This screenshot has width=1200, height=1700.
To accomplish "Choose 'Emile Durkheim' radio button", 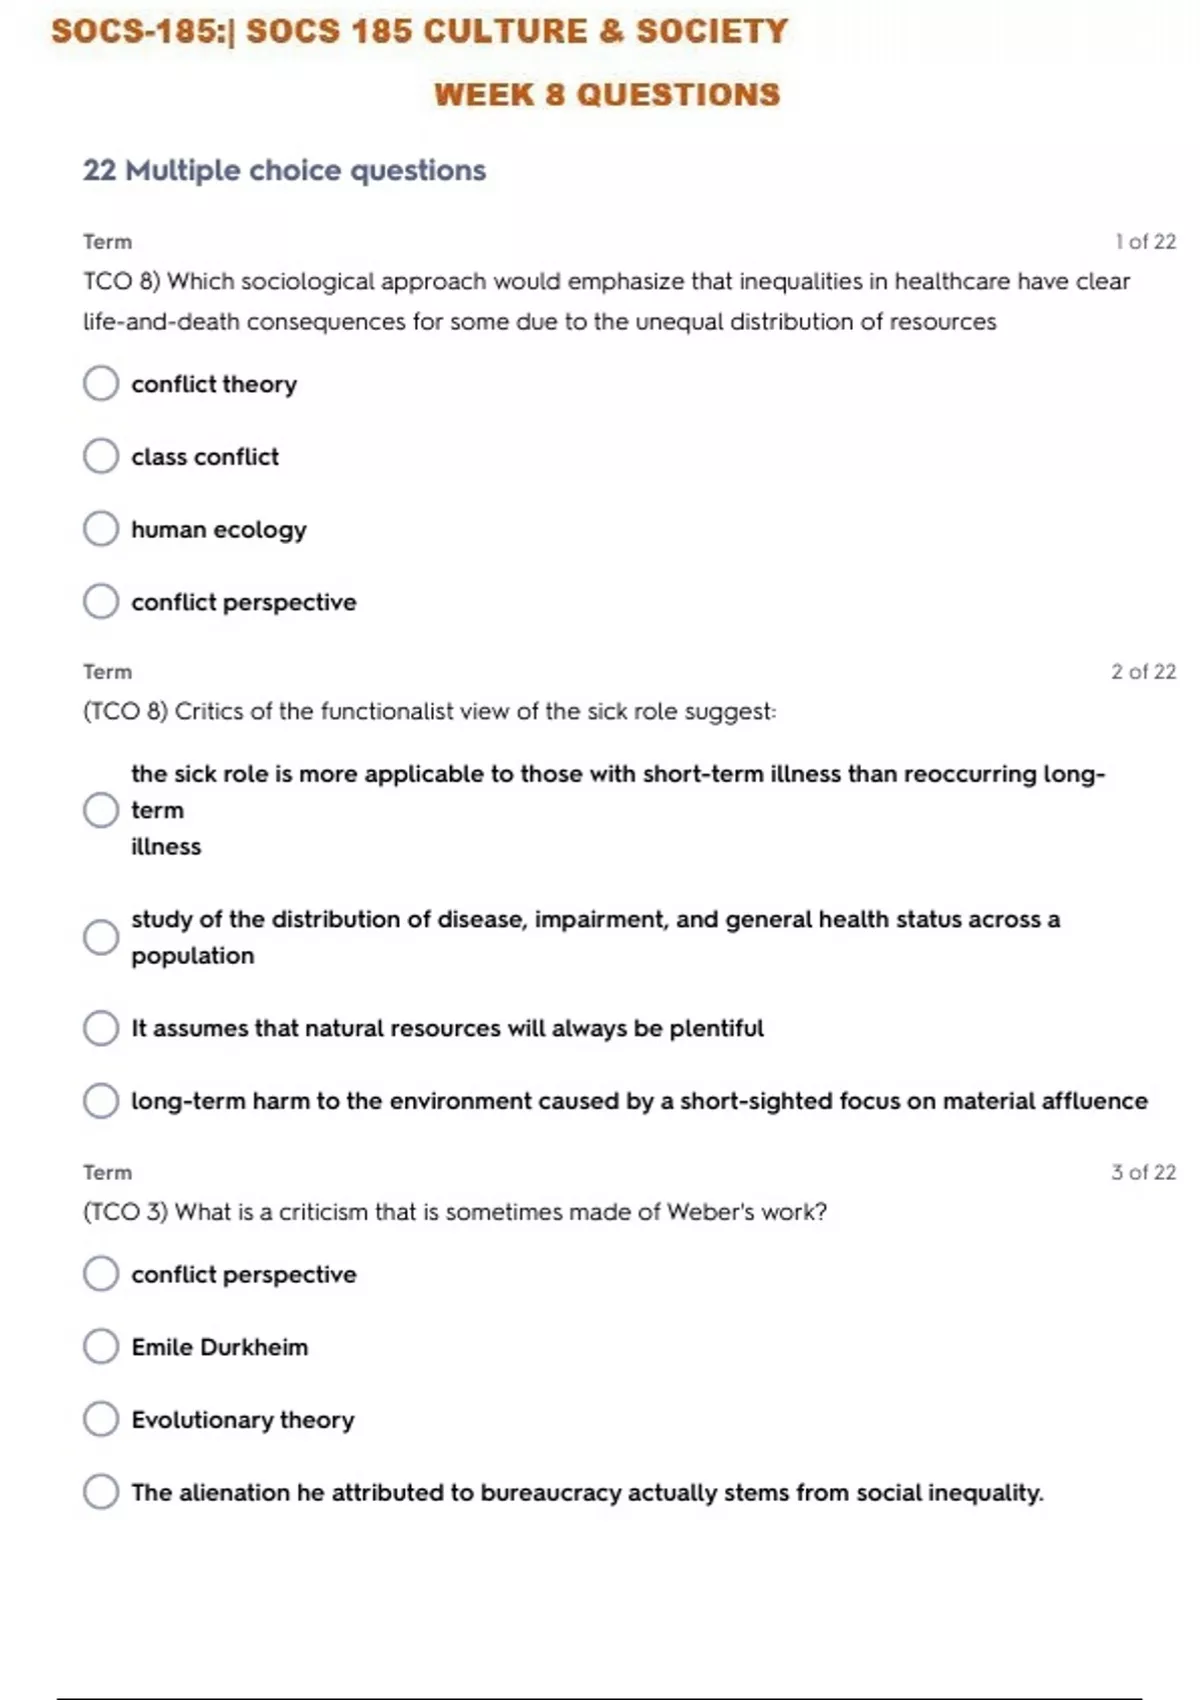I will [x=101, y=1346].
